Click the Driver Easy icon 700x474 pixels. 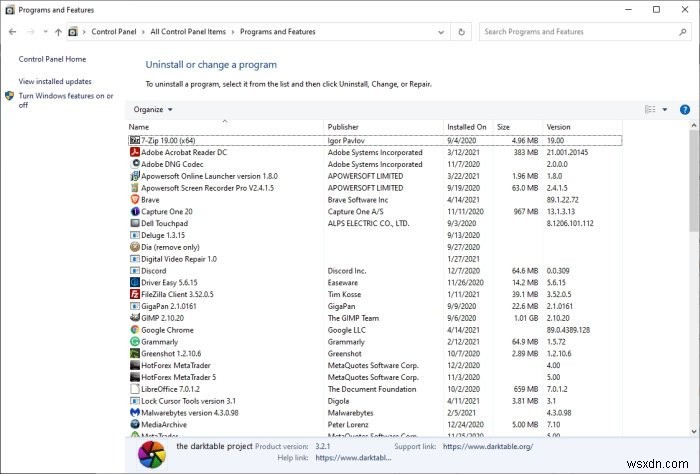pos(134,283)
